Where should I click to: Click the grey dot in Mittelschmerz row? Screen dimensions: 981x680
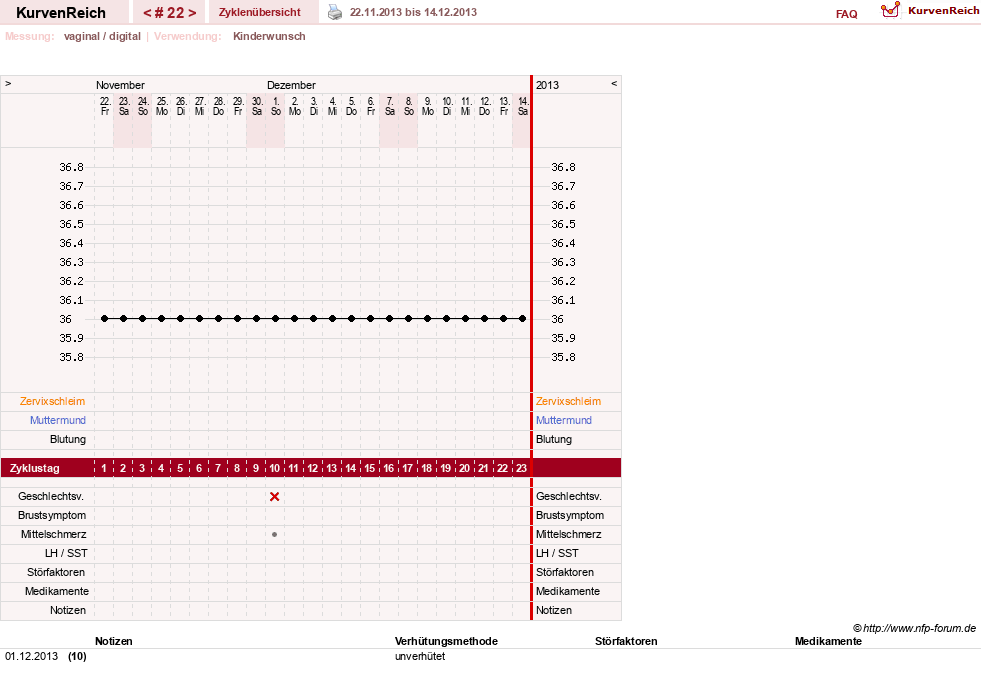tap(275, 535)
